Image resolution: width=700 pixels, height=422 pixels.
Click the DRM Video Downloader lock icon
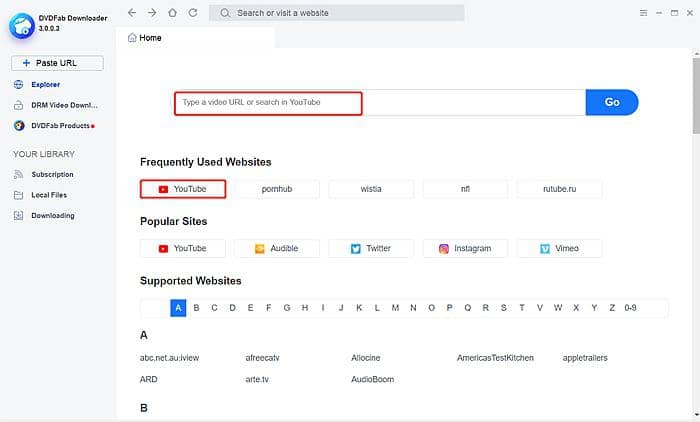pos(18,105)
